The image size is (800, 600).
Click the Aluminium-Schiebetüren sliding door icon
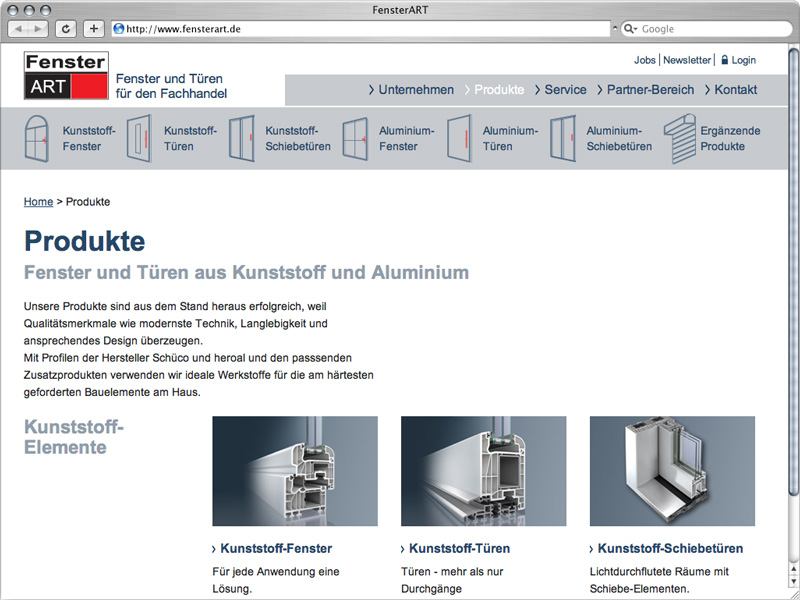[563, 138]
